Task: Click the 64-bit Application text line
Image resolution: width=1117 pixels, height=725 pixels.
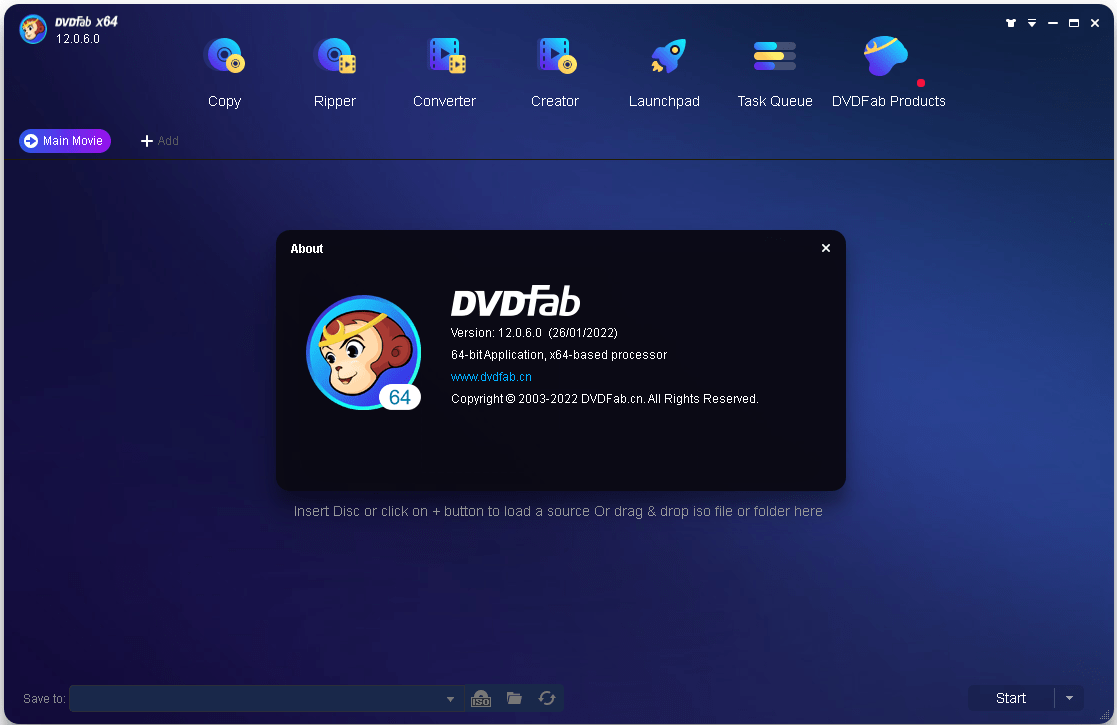Action: [559, 355]
